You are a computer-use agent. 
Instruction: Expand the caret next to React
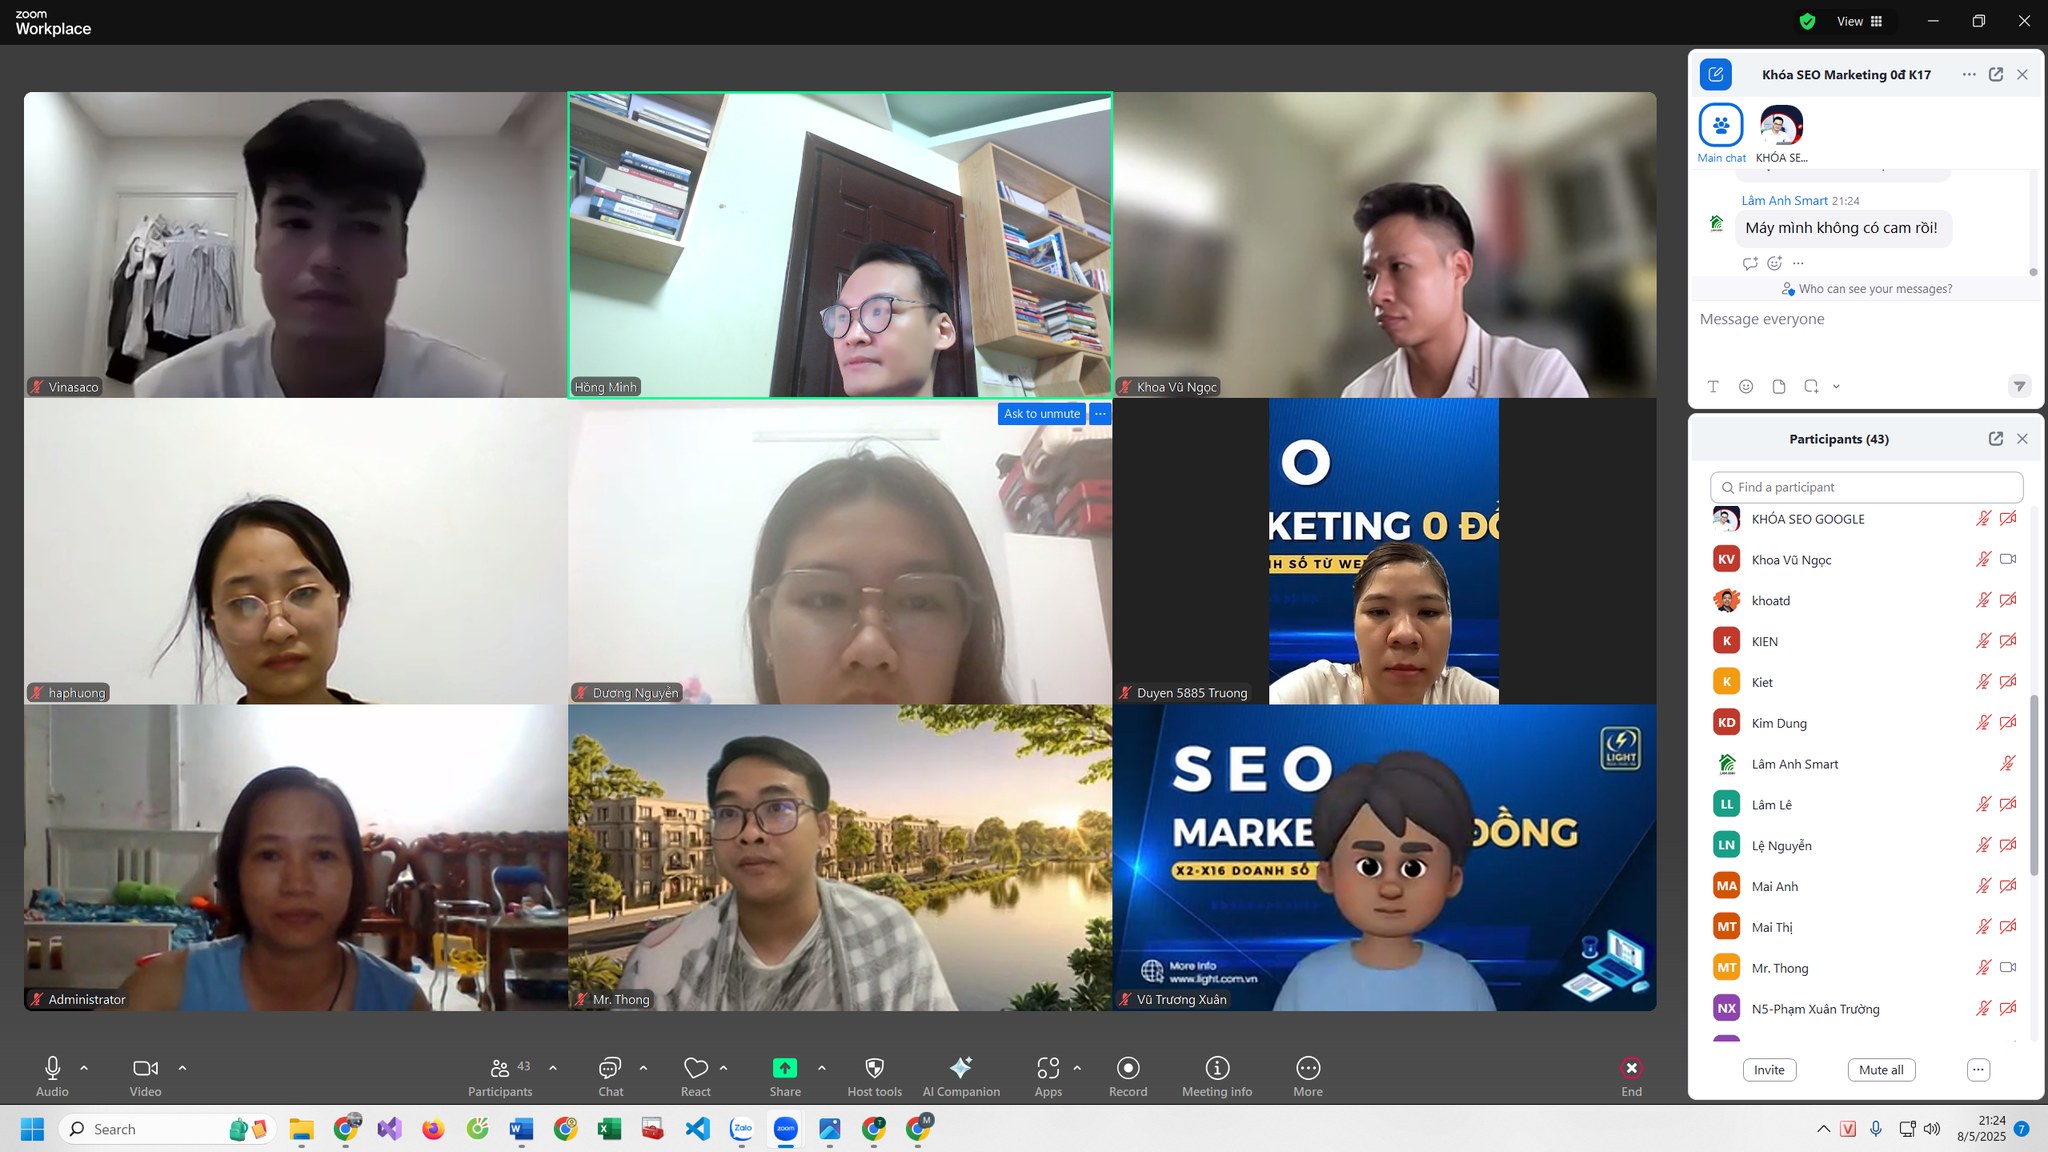tap(723, 1068)
